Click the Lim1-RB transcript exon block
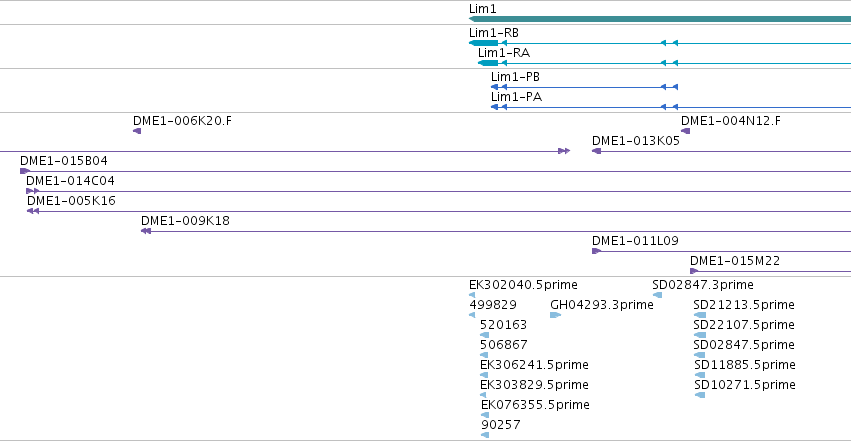This screenshot has height=441, width=851. click(x=484, y=43)
